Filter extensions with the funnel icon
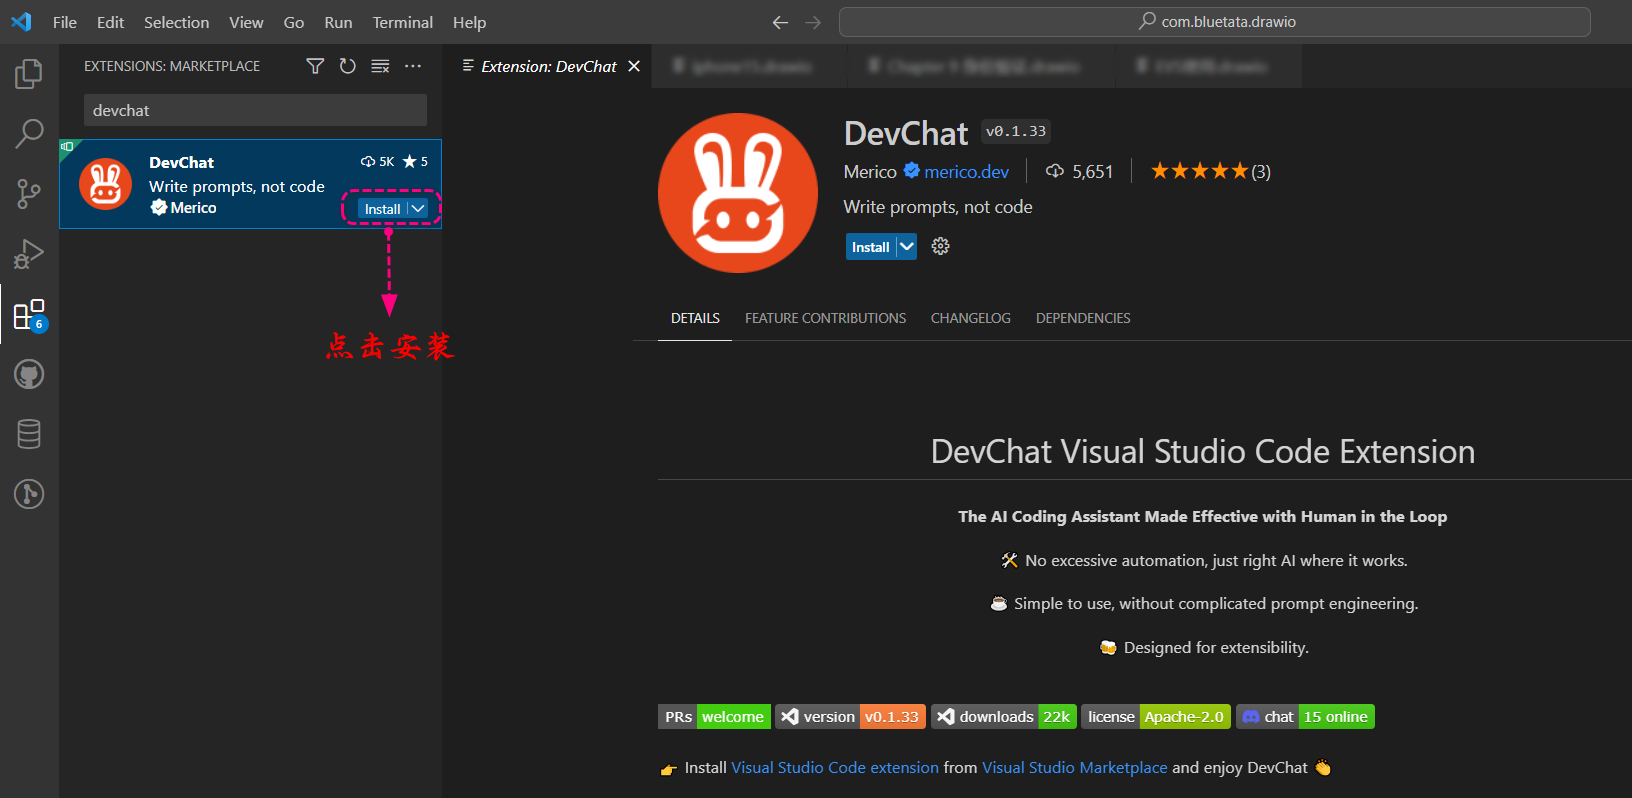The image size is (1632, 798). (315, 66)
